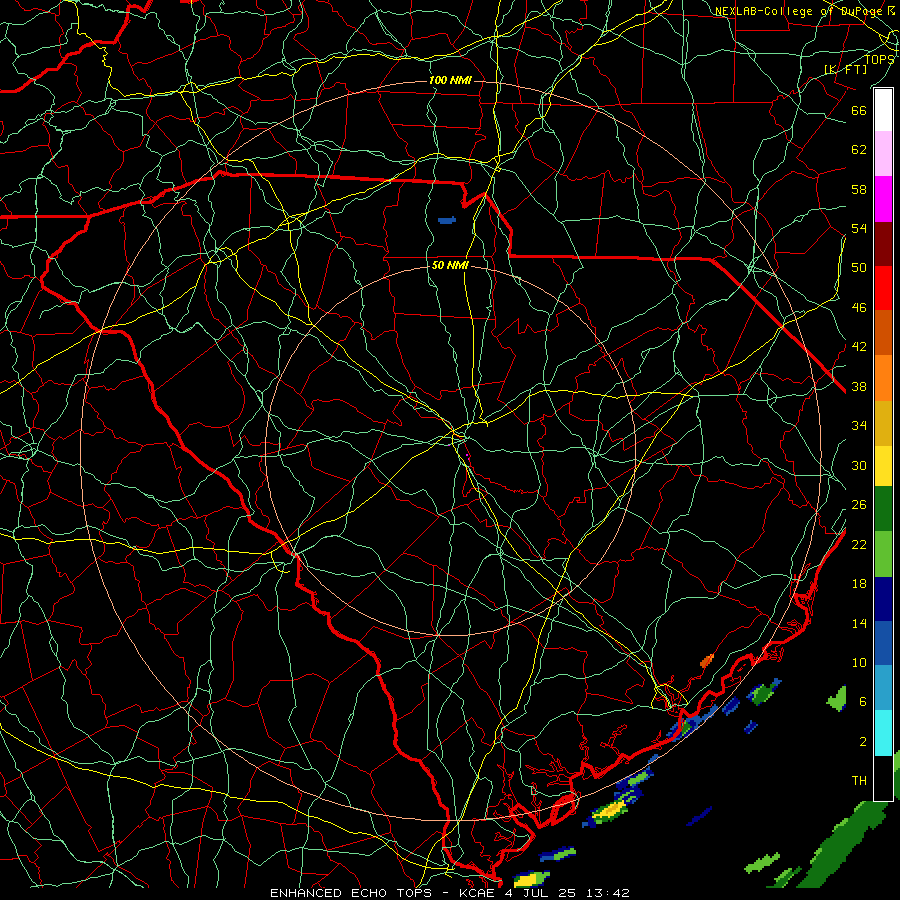Click the light pink legend swatch
The height and width of the screenshot is (900, 900).
(883, 154)
